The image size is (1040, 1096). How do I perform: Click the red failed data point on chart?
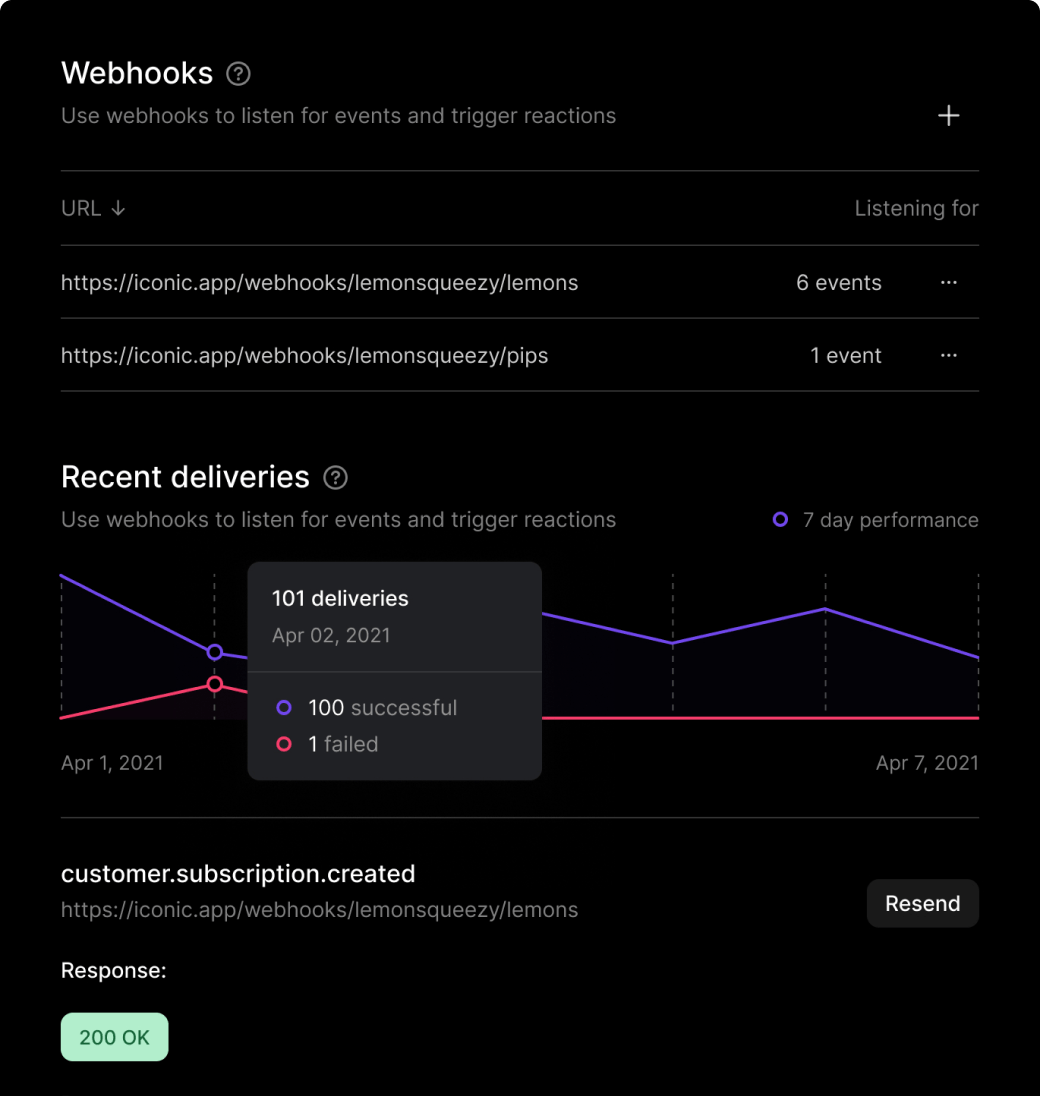(214, 684)
